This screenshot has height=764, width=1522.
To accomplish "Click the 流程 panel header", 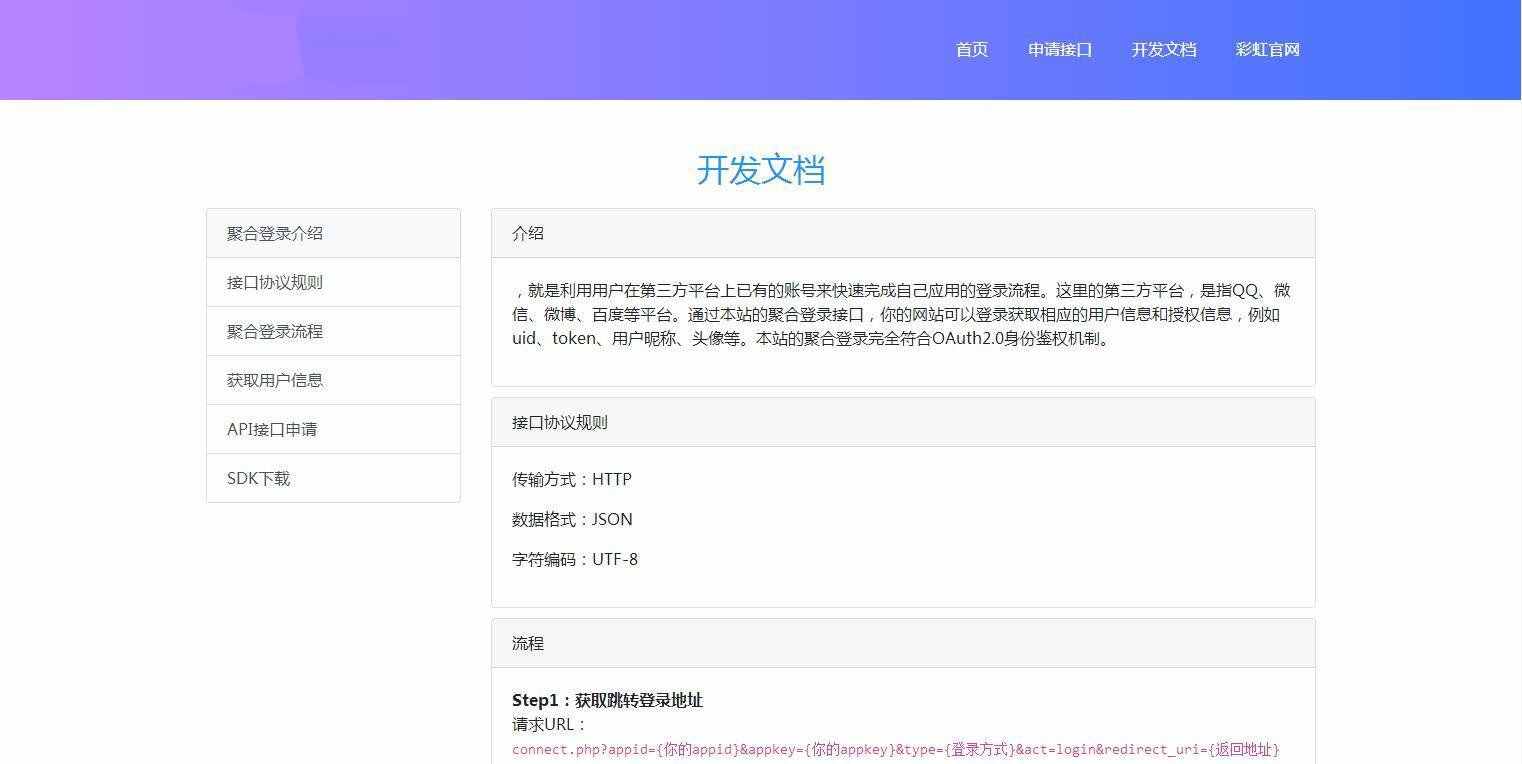I will (x=903, y=643).
